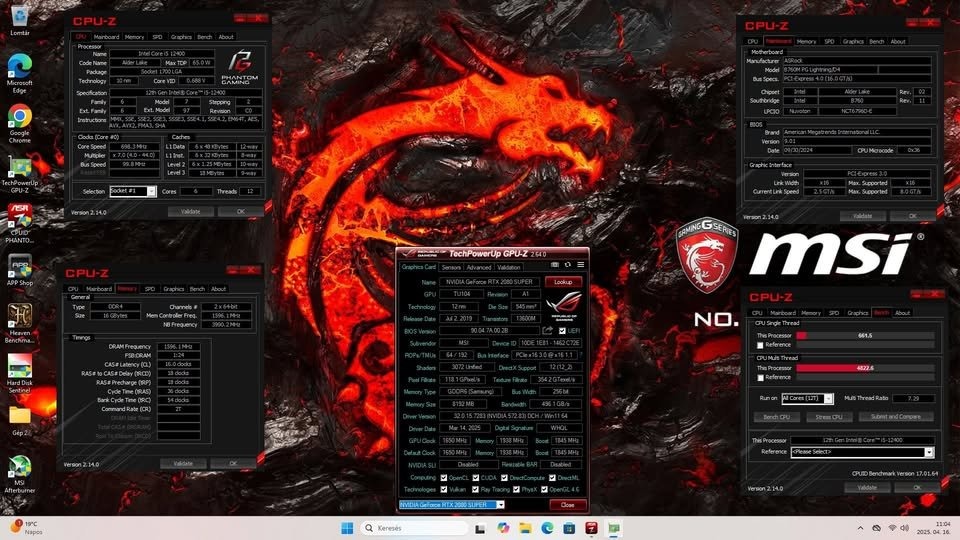
Task: Select the TechPowerUp GPU-Z desktop shortcut
Action: tap(20, 174)
